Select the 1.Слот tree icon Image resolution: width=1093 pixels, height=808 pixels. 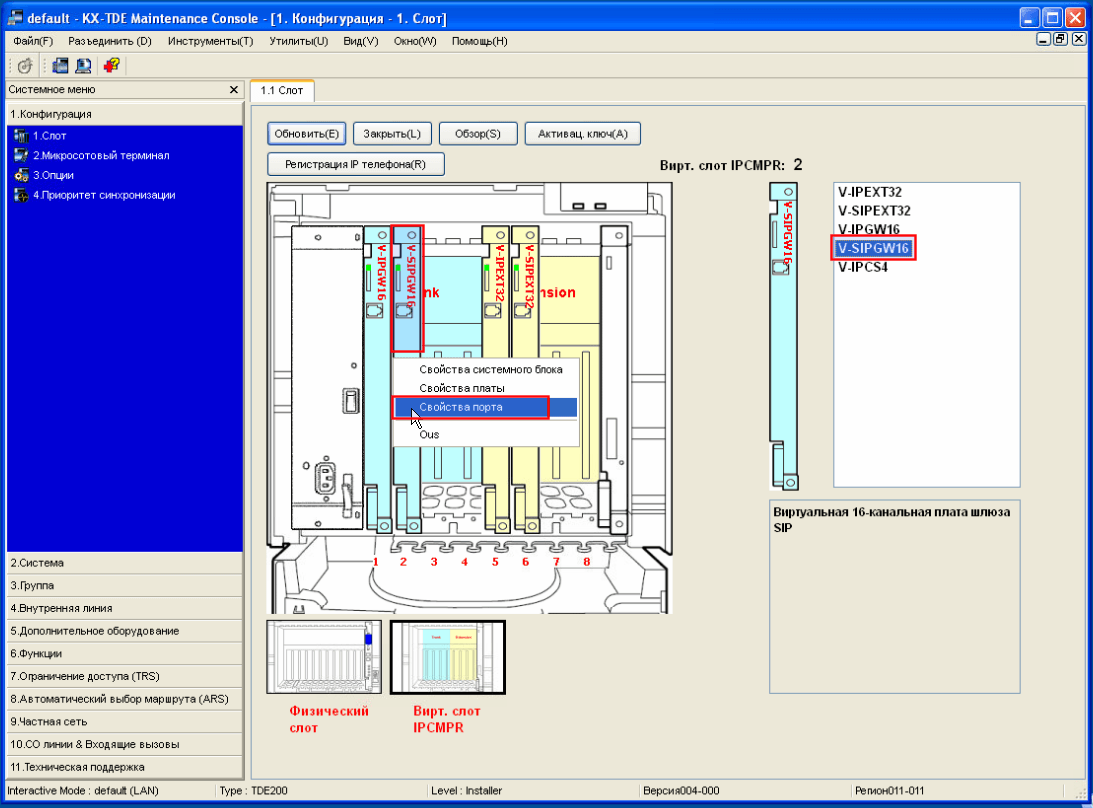pyautogui.click(x=21, y=136)
